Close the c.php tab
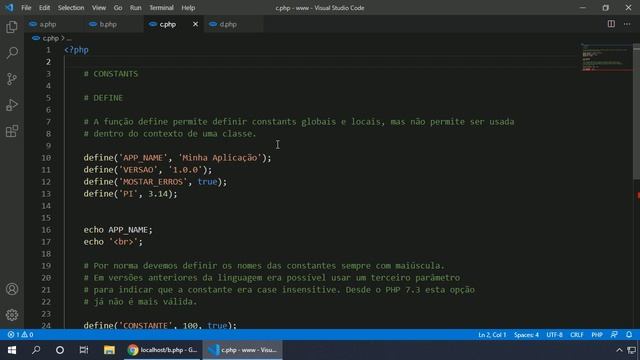Screen dimensions: 640x360 coord(196,24)
